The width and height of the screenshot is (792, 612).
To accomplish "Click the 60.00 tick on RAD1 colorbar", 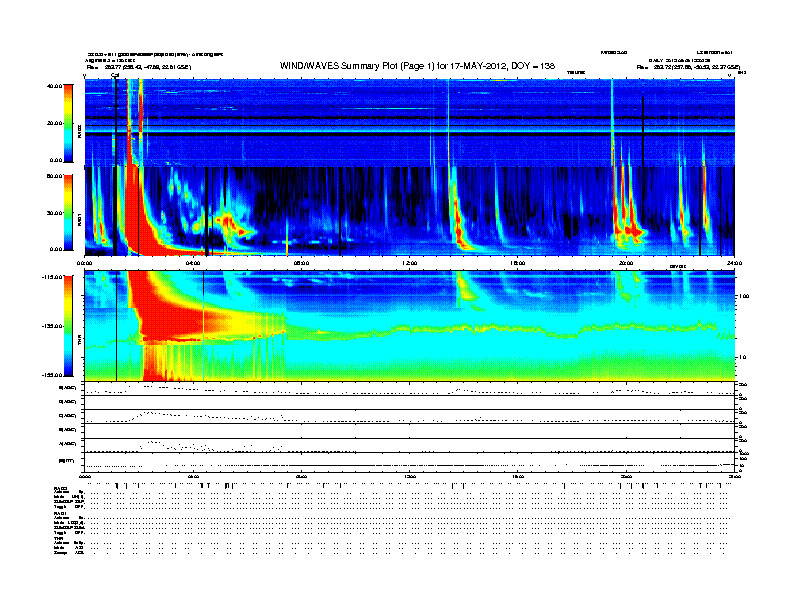I will (55, 176).
